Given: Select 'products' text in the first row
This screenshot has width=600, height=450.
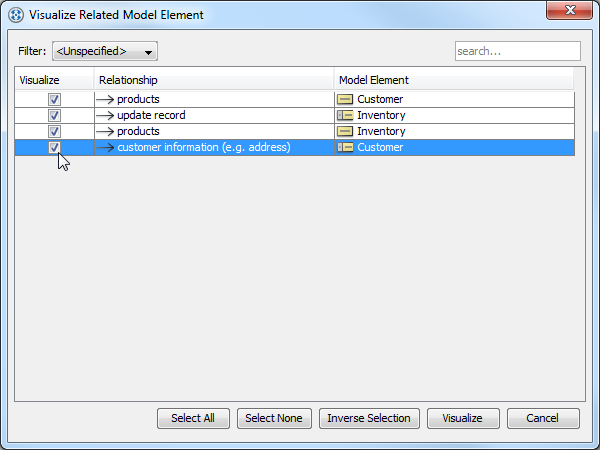Looking at the screenshot, I should pyautogui.click(x=138, y=99).
